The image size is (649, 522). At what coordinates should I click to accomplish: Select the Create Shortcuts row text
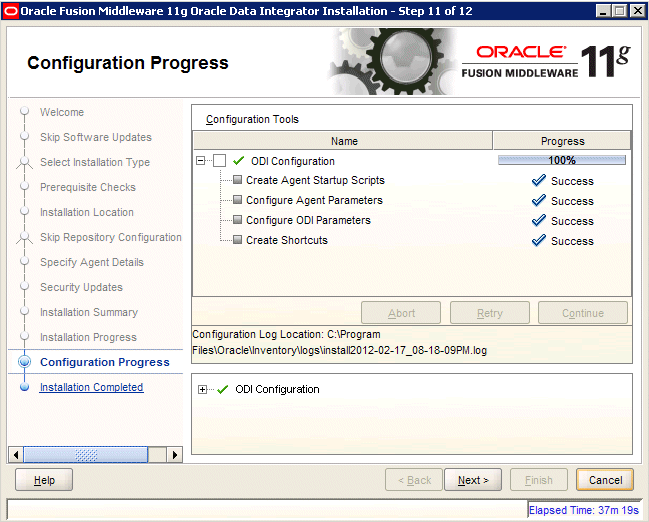(x=286, y=240)
